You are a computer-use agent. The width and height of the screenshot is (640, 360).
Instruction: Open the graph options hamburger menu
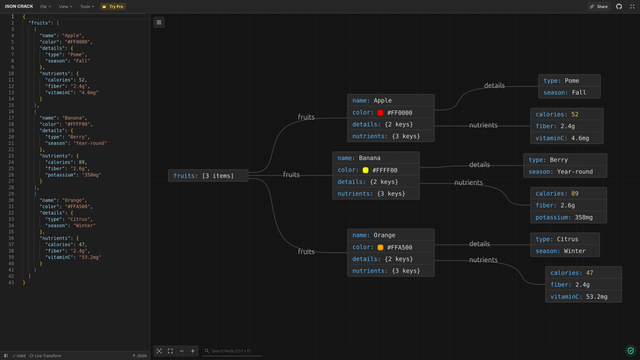coord(159,22)
